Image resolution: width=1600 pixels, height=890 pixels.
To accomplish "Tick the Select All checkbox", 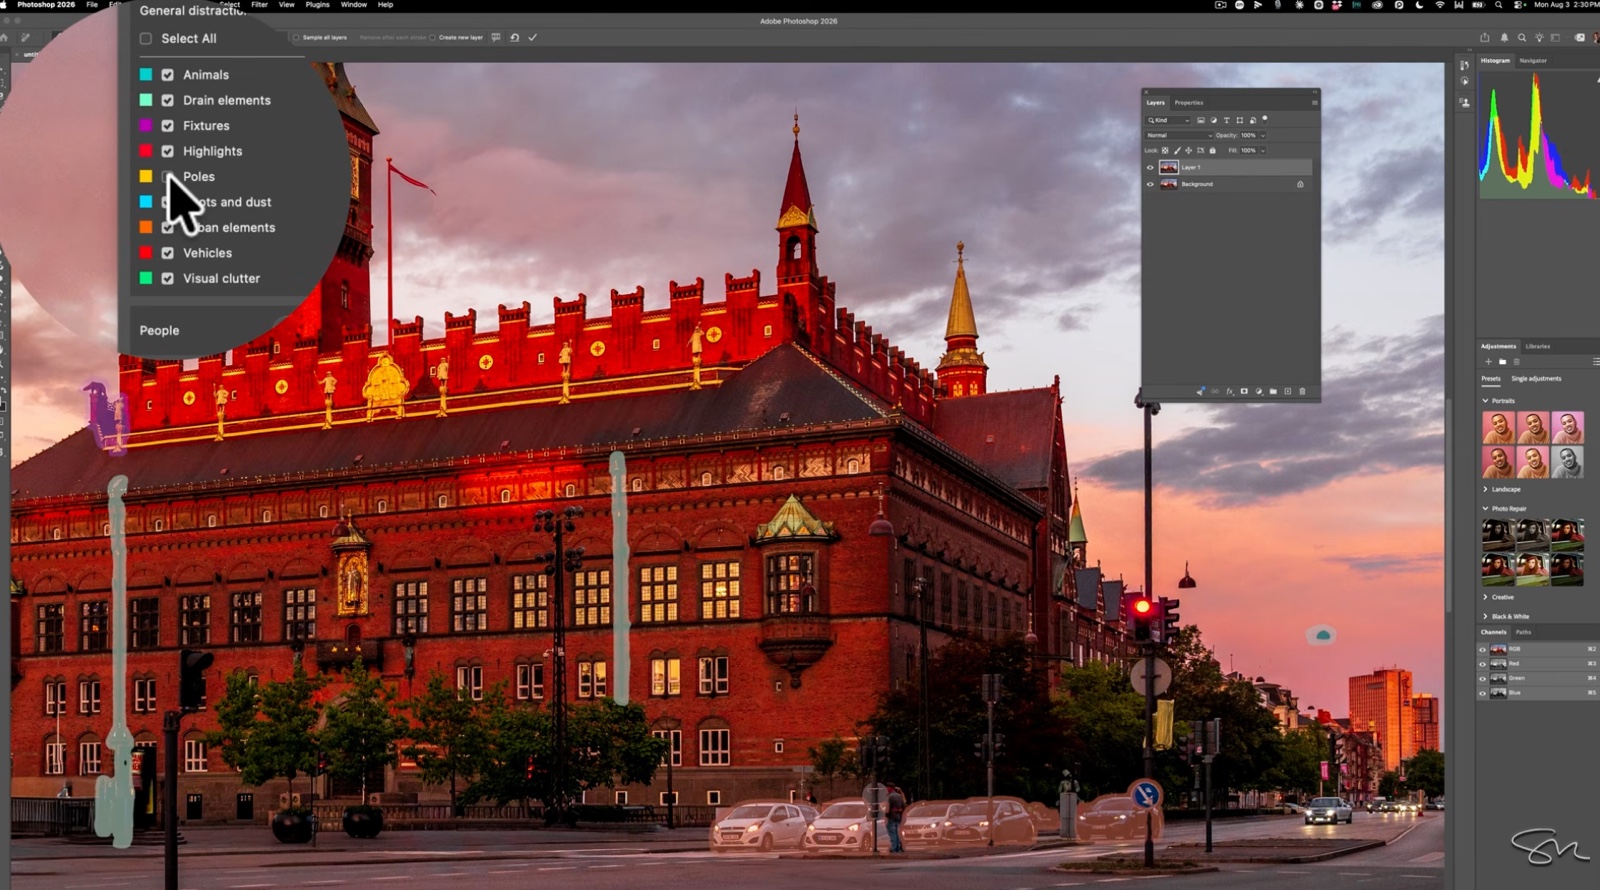I will click(146, 39).
